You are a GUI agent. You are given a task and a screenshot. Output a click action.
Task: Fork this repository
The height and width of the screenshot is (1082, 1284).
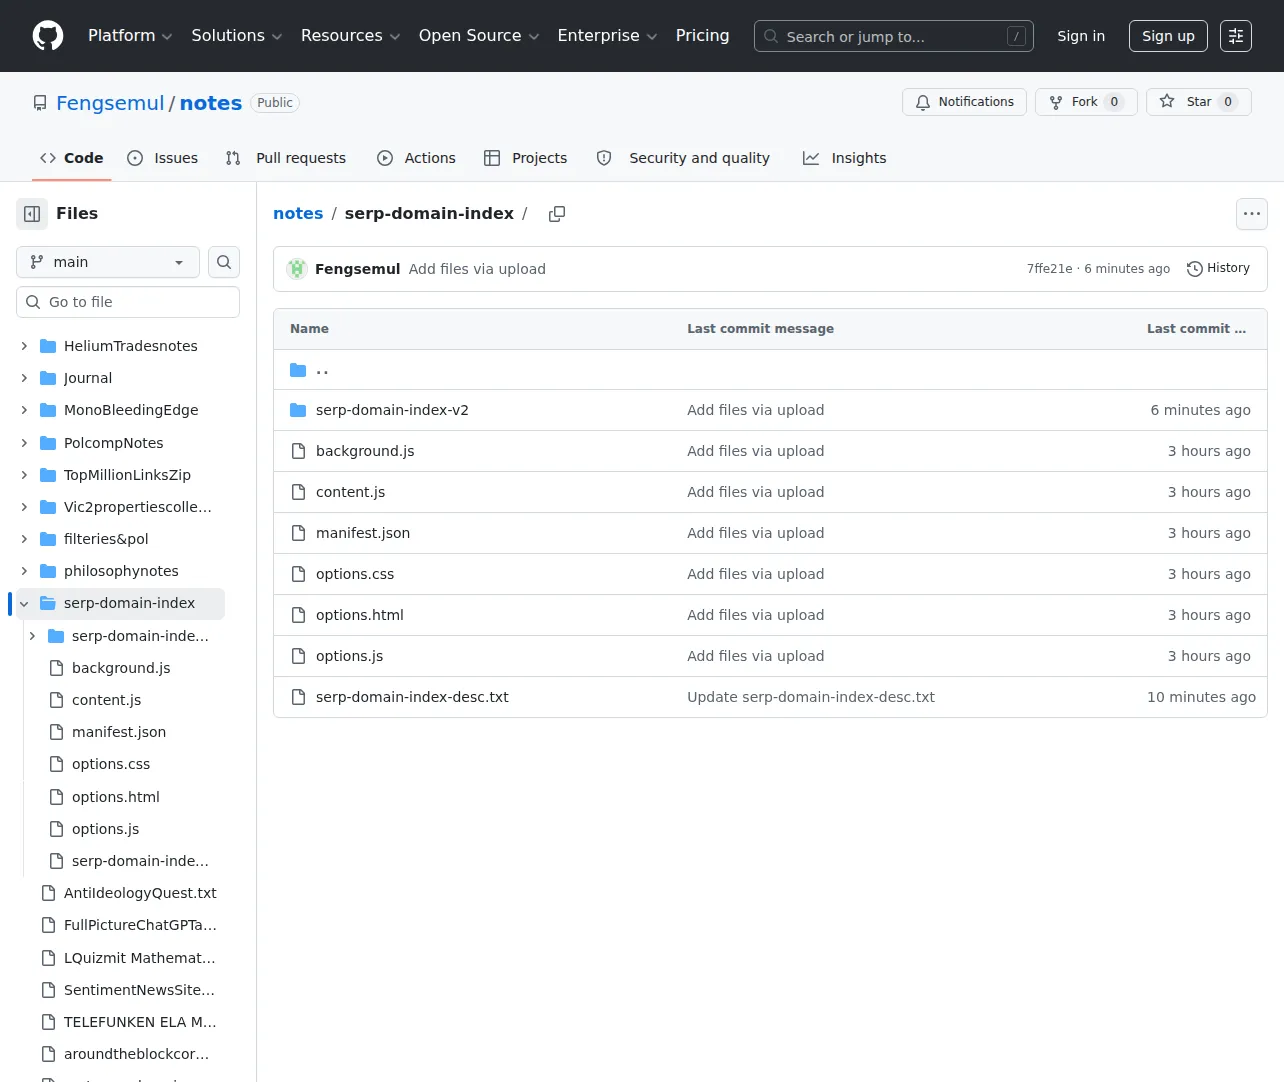tap(1086, 102)
